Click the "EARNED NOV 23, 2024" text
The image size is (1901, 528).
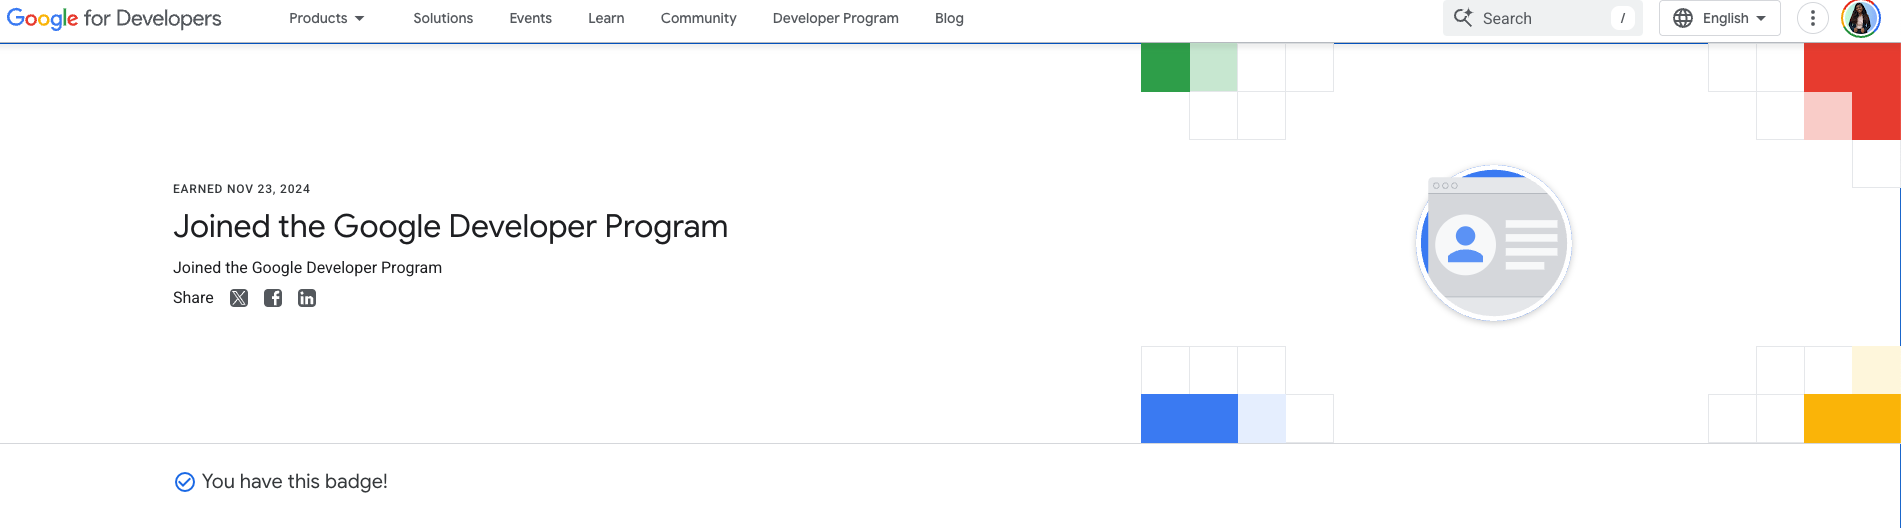click(241, 189)
